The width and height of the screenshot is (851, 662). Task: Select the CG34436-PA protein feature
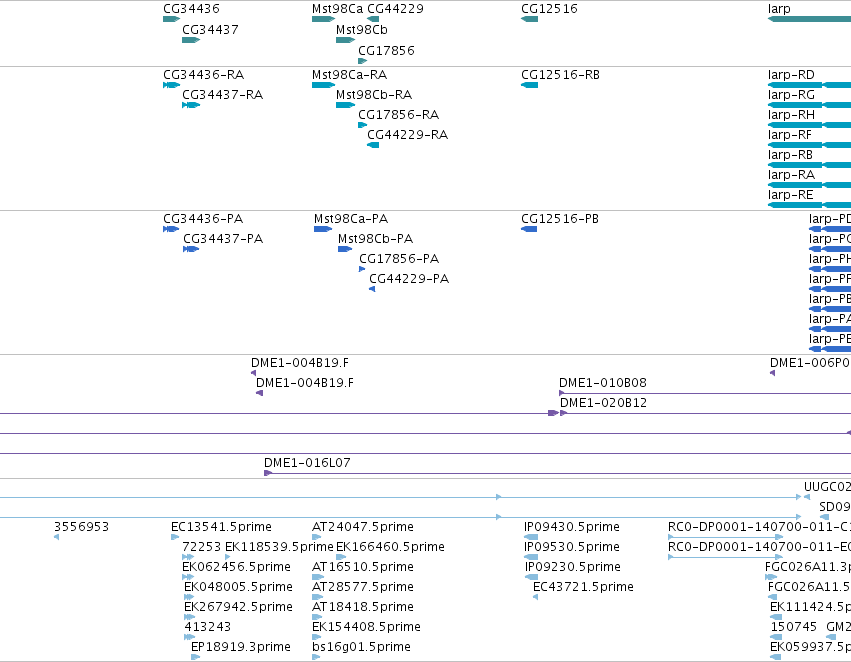point(171,229)
